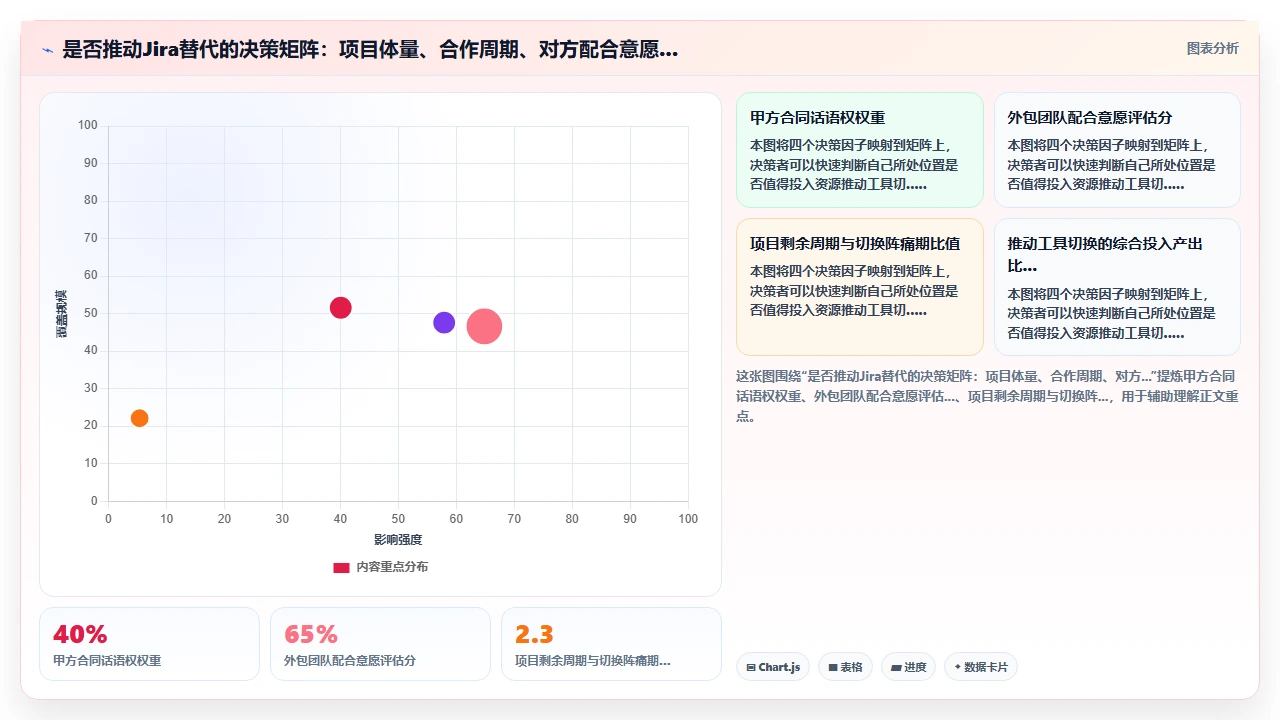
Task: Click the lightning icon beside the title
Action: [x=48, y=50]
